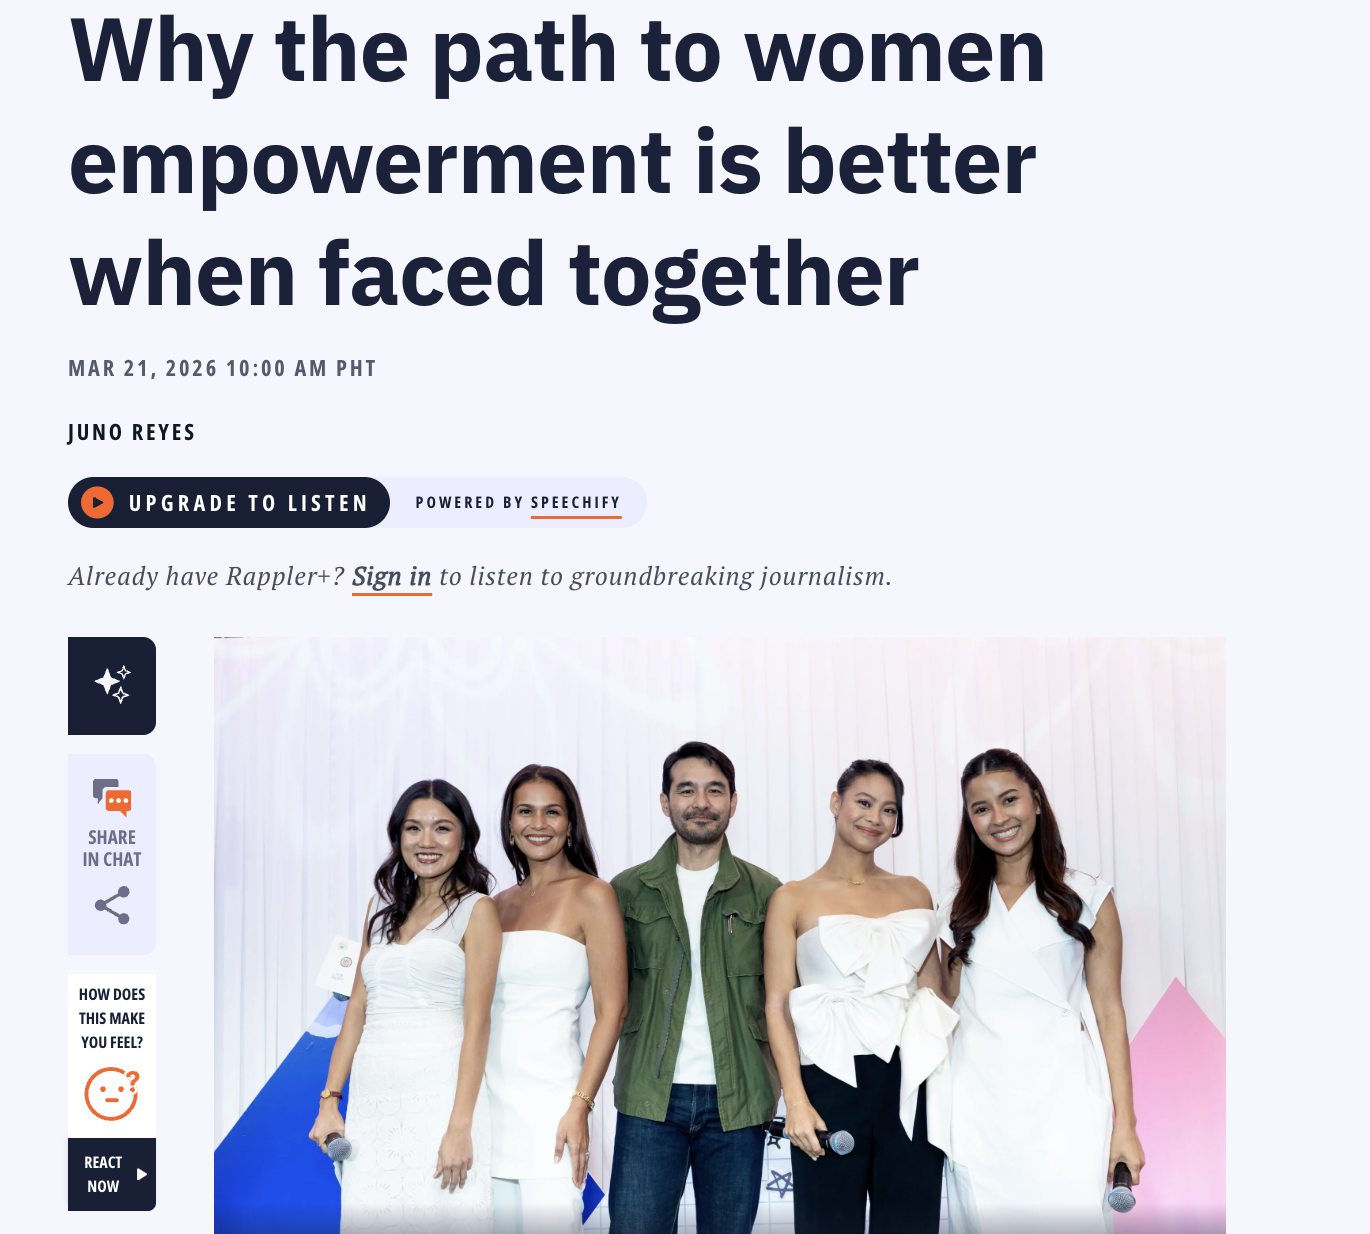Viewport: 1370px width, 1234px height.
Task: Open the Share in Chat speech bubble icon
Action: click(112, 797)
